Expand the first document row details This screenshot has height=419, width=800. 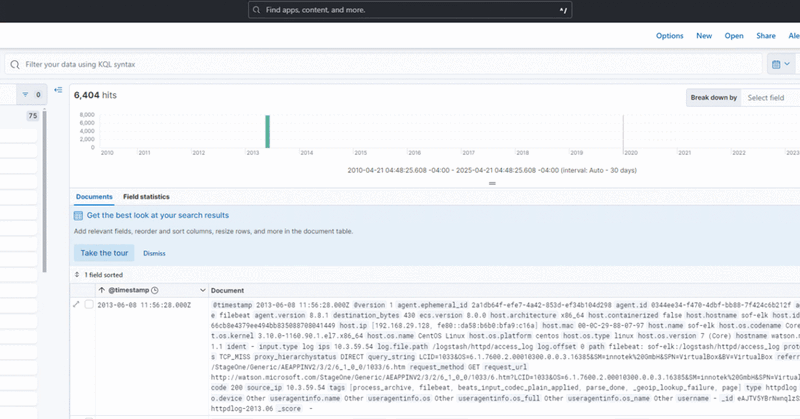pos(76,304)
